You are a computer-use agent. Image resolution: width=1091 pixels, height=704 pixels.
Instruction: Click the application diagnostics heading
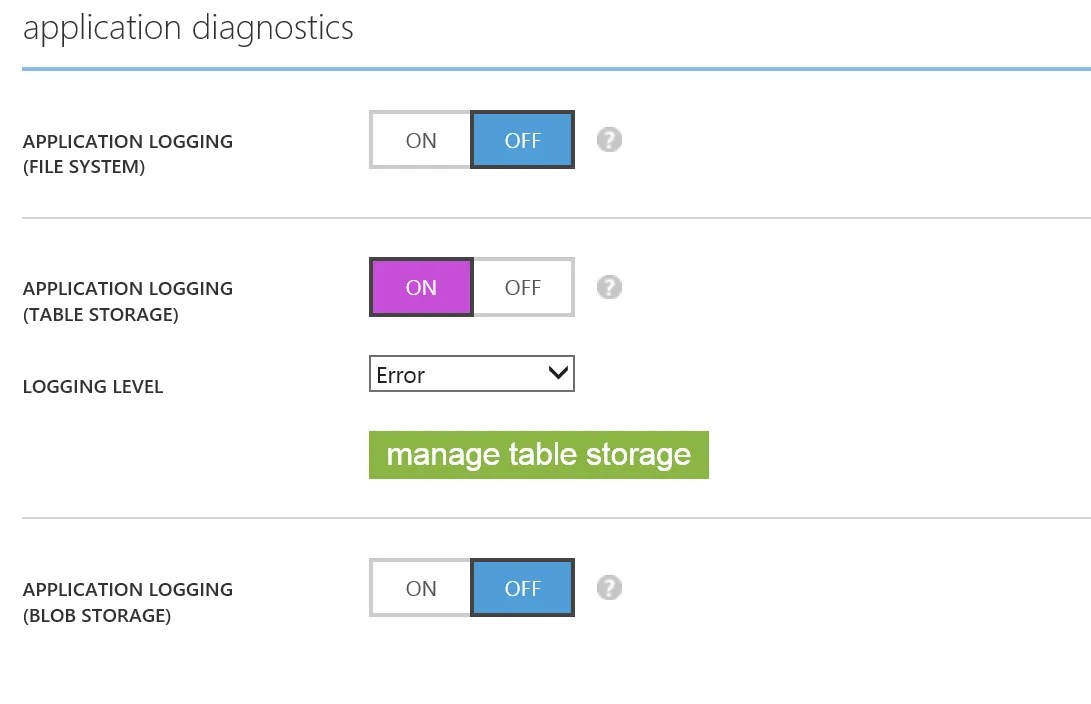coord(188,29)
